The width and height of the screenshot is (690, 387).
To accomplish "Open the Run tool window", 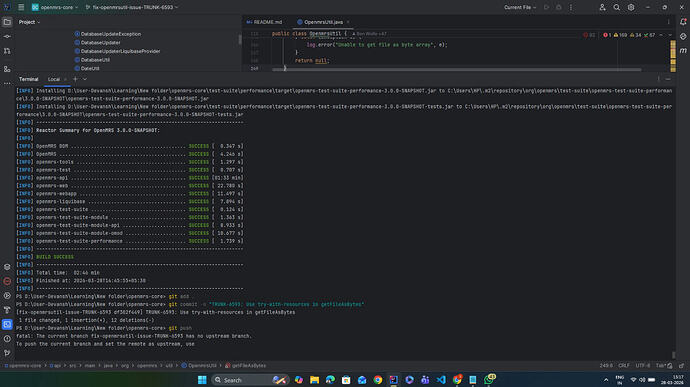I will (7, 295).
